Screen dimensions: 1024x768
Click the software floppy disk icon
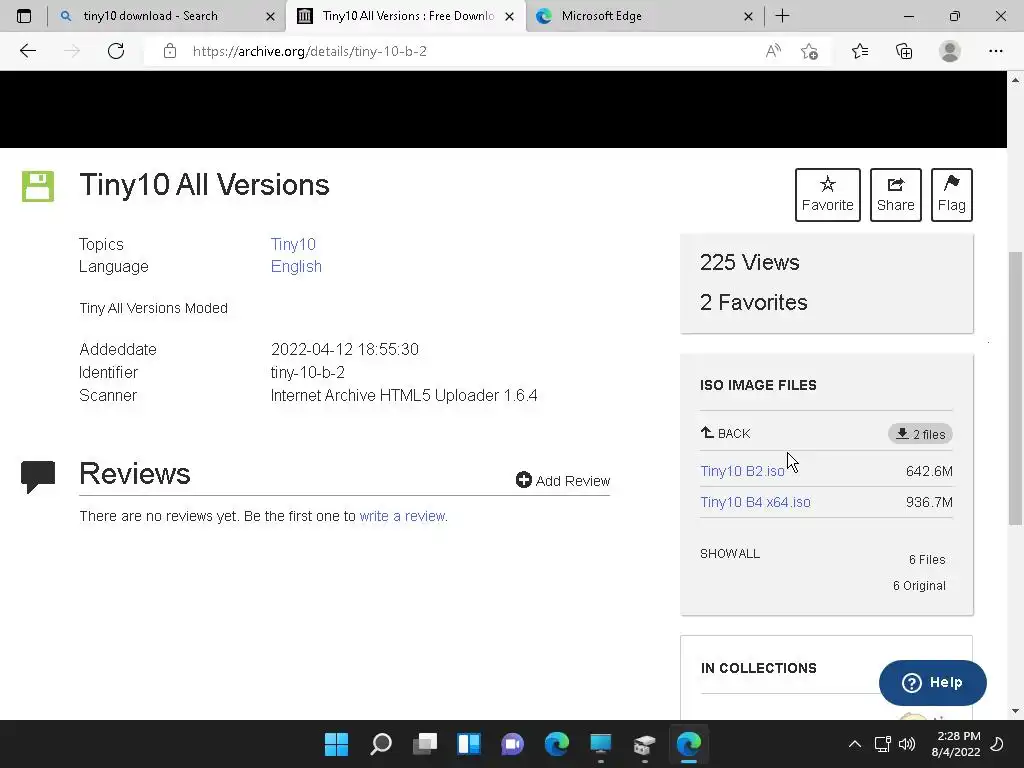click(x=38, y=186)
